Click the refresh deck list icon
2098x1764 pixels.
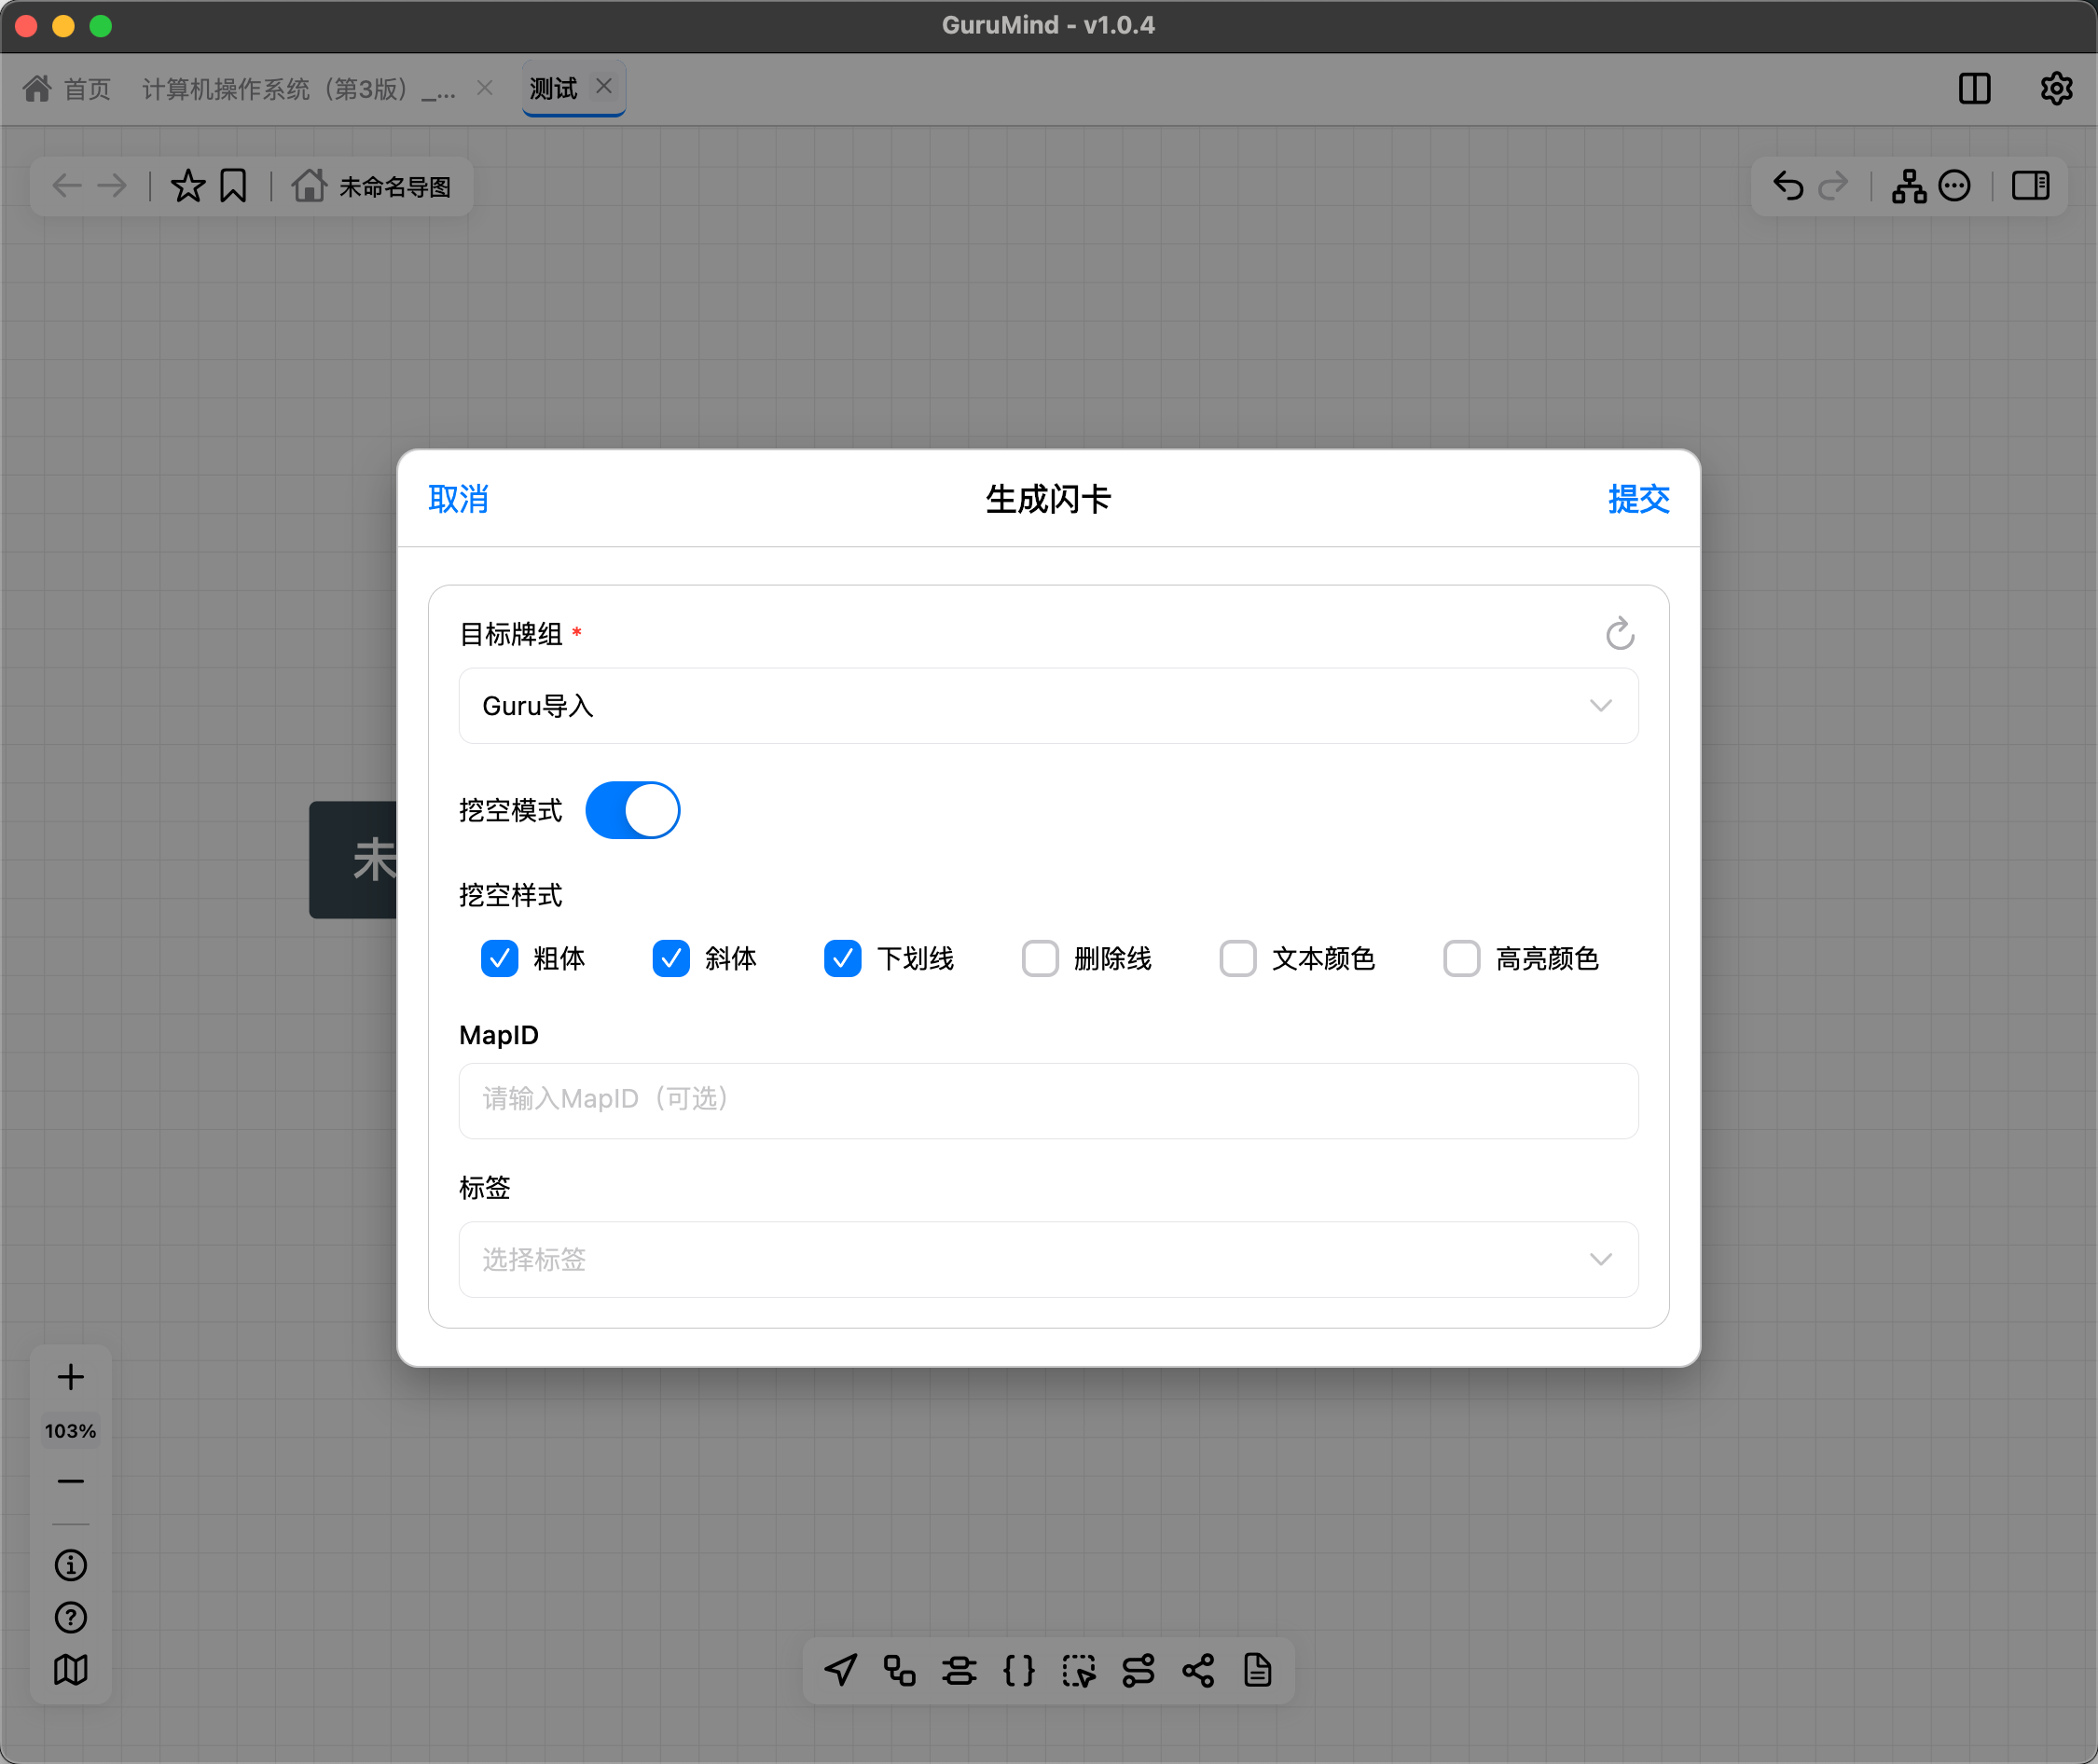tap(1619, 633)
